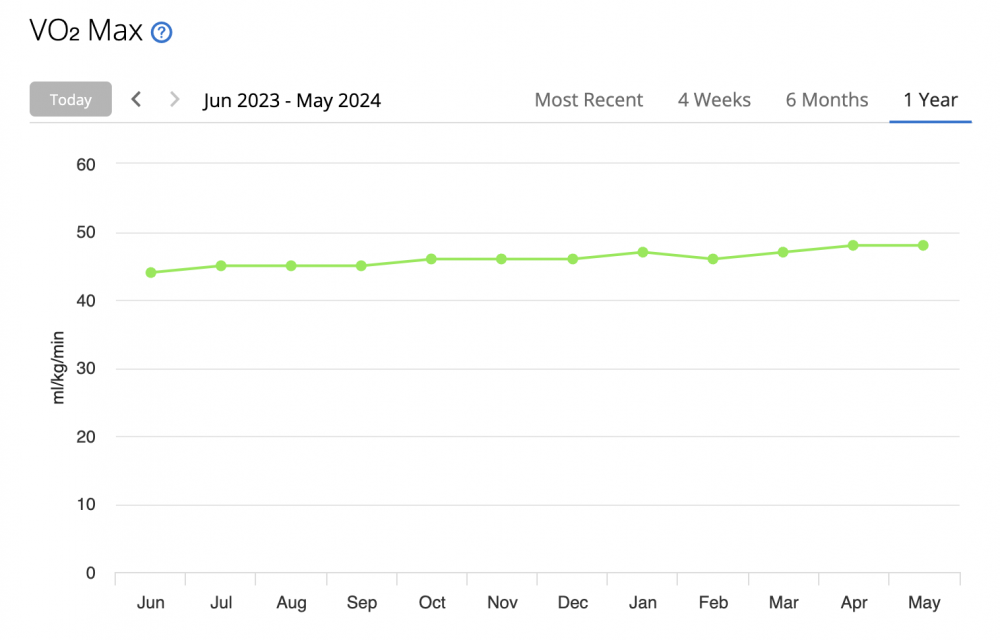Screen dimensions: 1000x640
Task: Pick the September point on the line
Action: 362,266
